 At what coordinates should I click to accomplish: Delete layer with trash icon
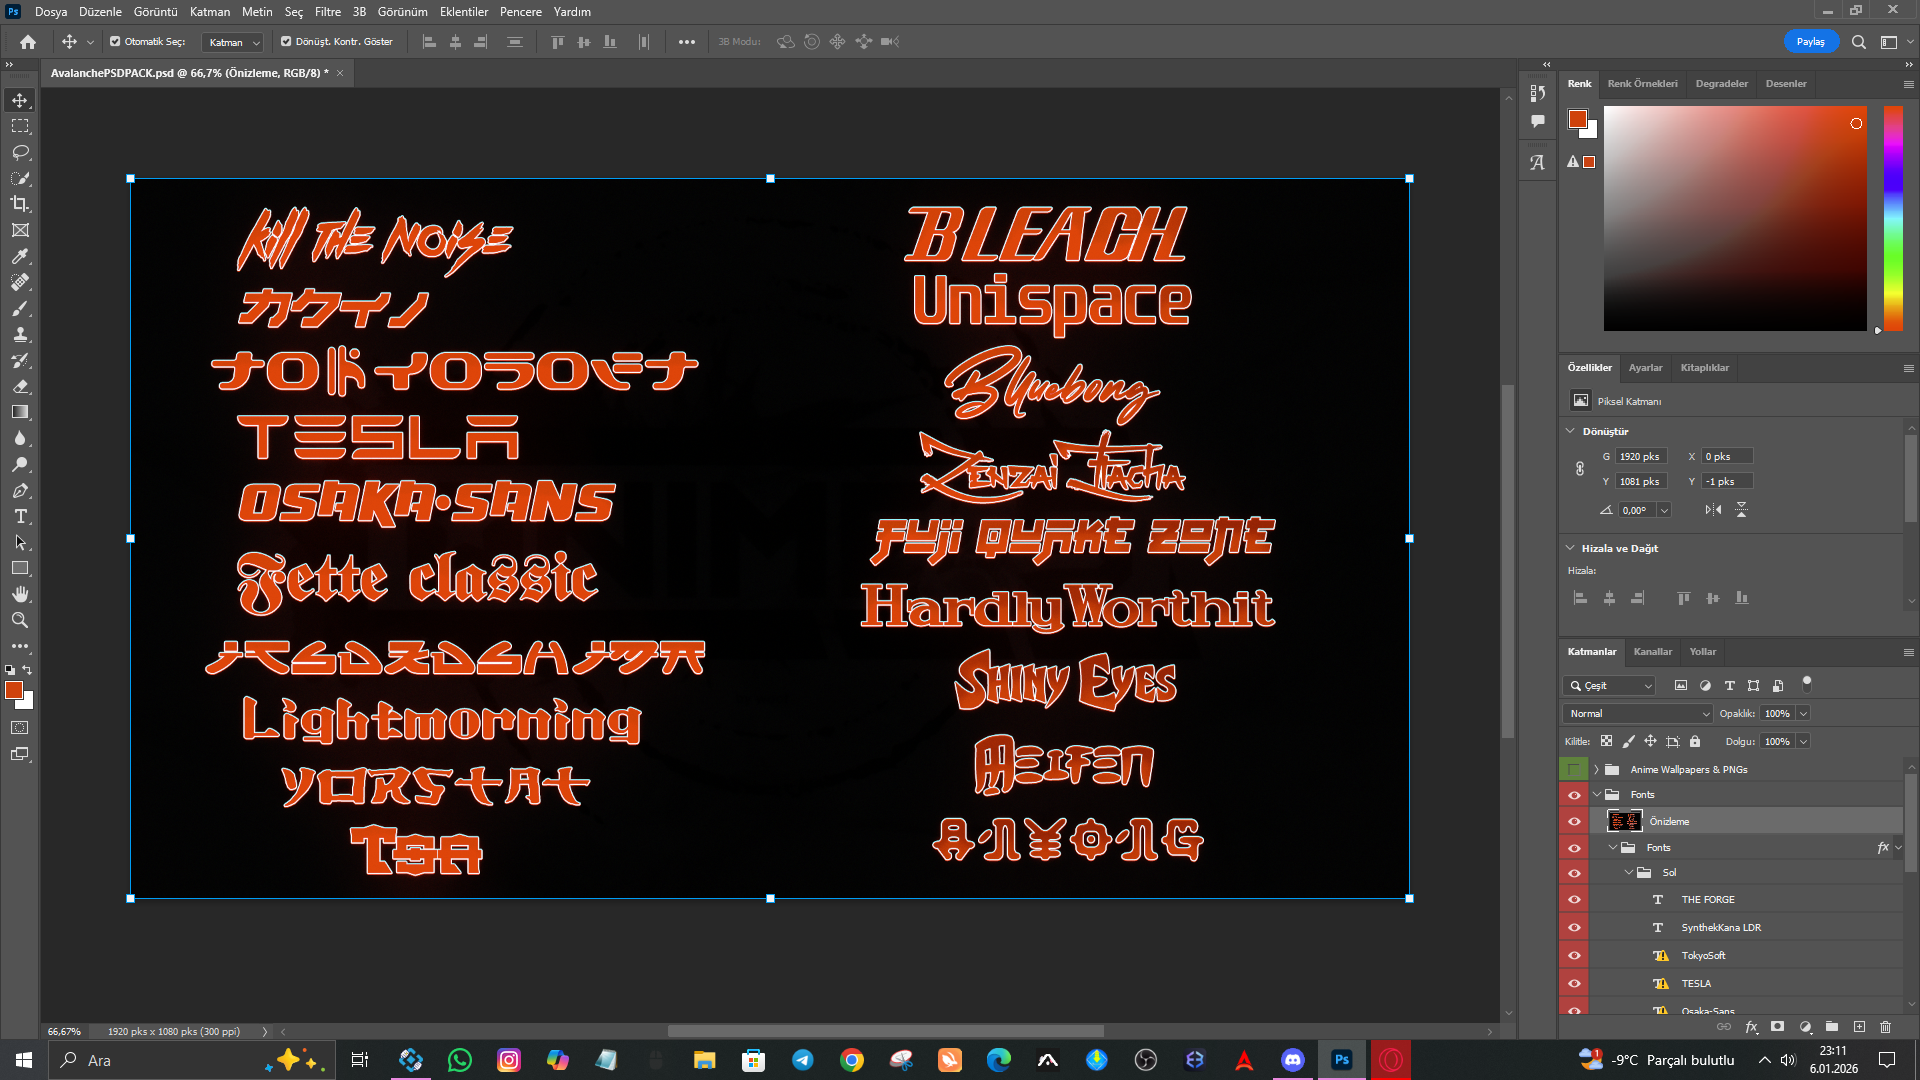[x=1886, y=1027]
